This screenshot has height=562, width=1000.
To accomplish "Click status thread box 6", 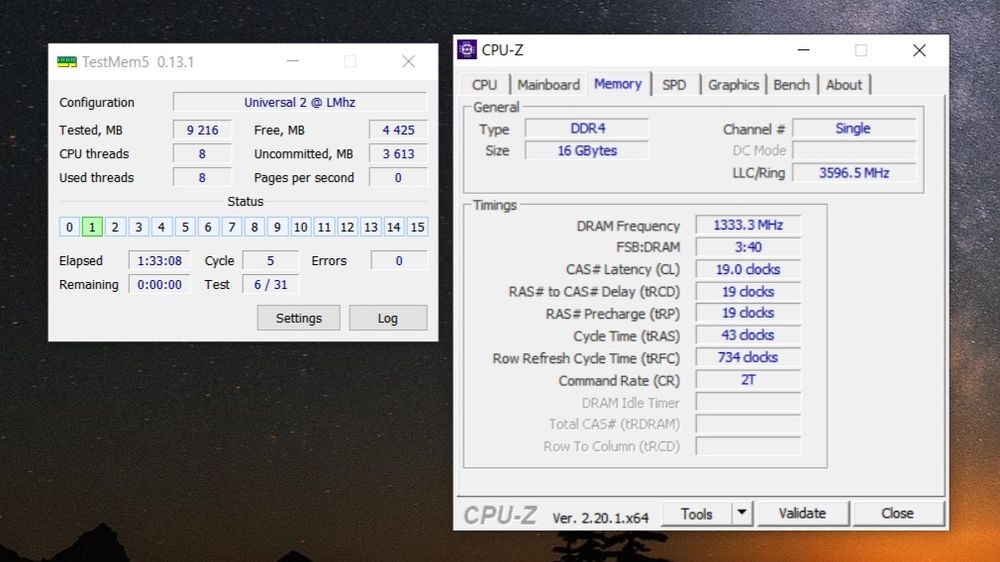I will point(208,227).
